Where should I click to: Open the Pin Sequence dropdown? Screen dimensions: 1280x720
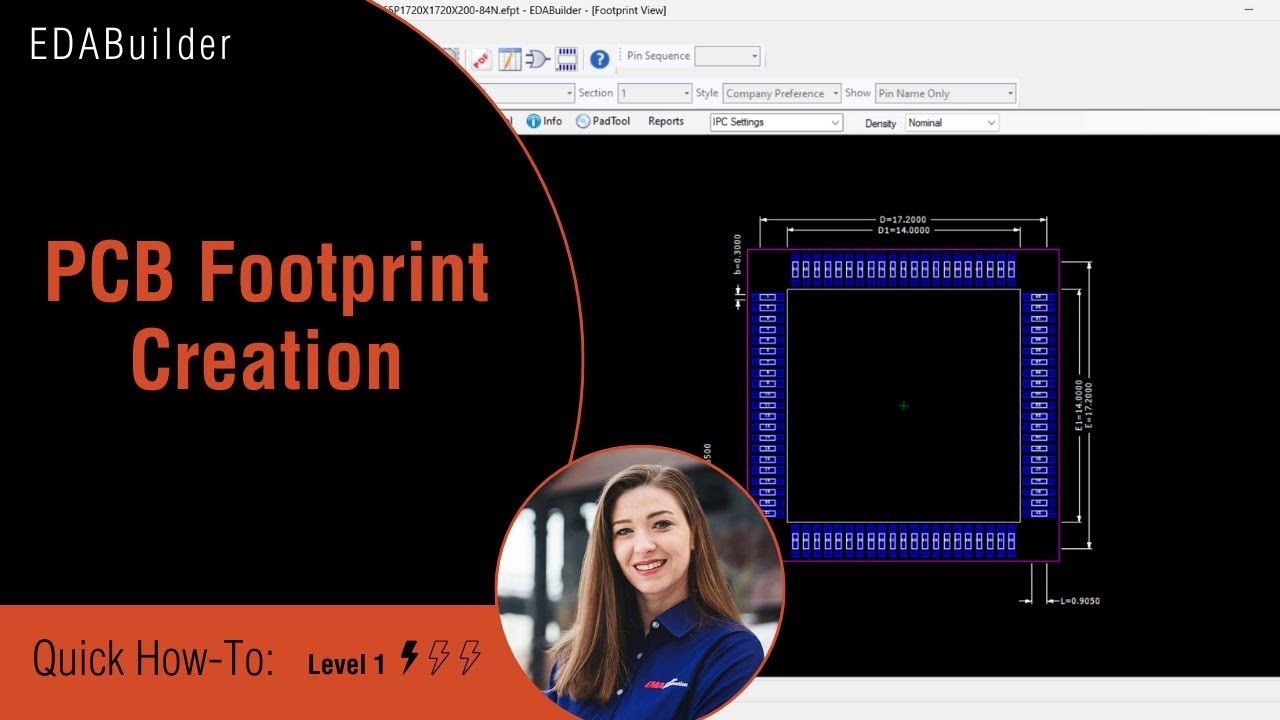tap(727, 56)
